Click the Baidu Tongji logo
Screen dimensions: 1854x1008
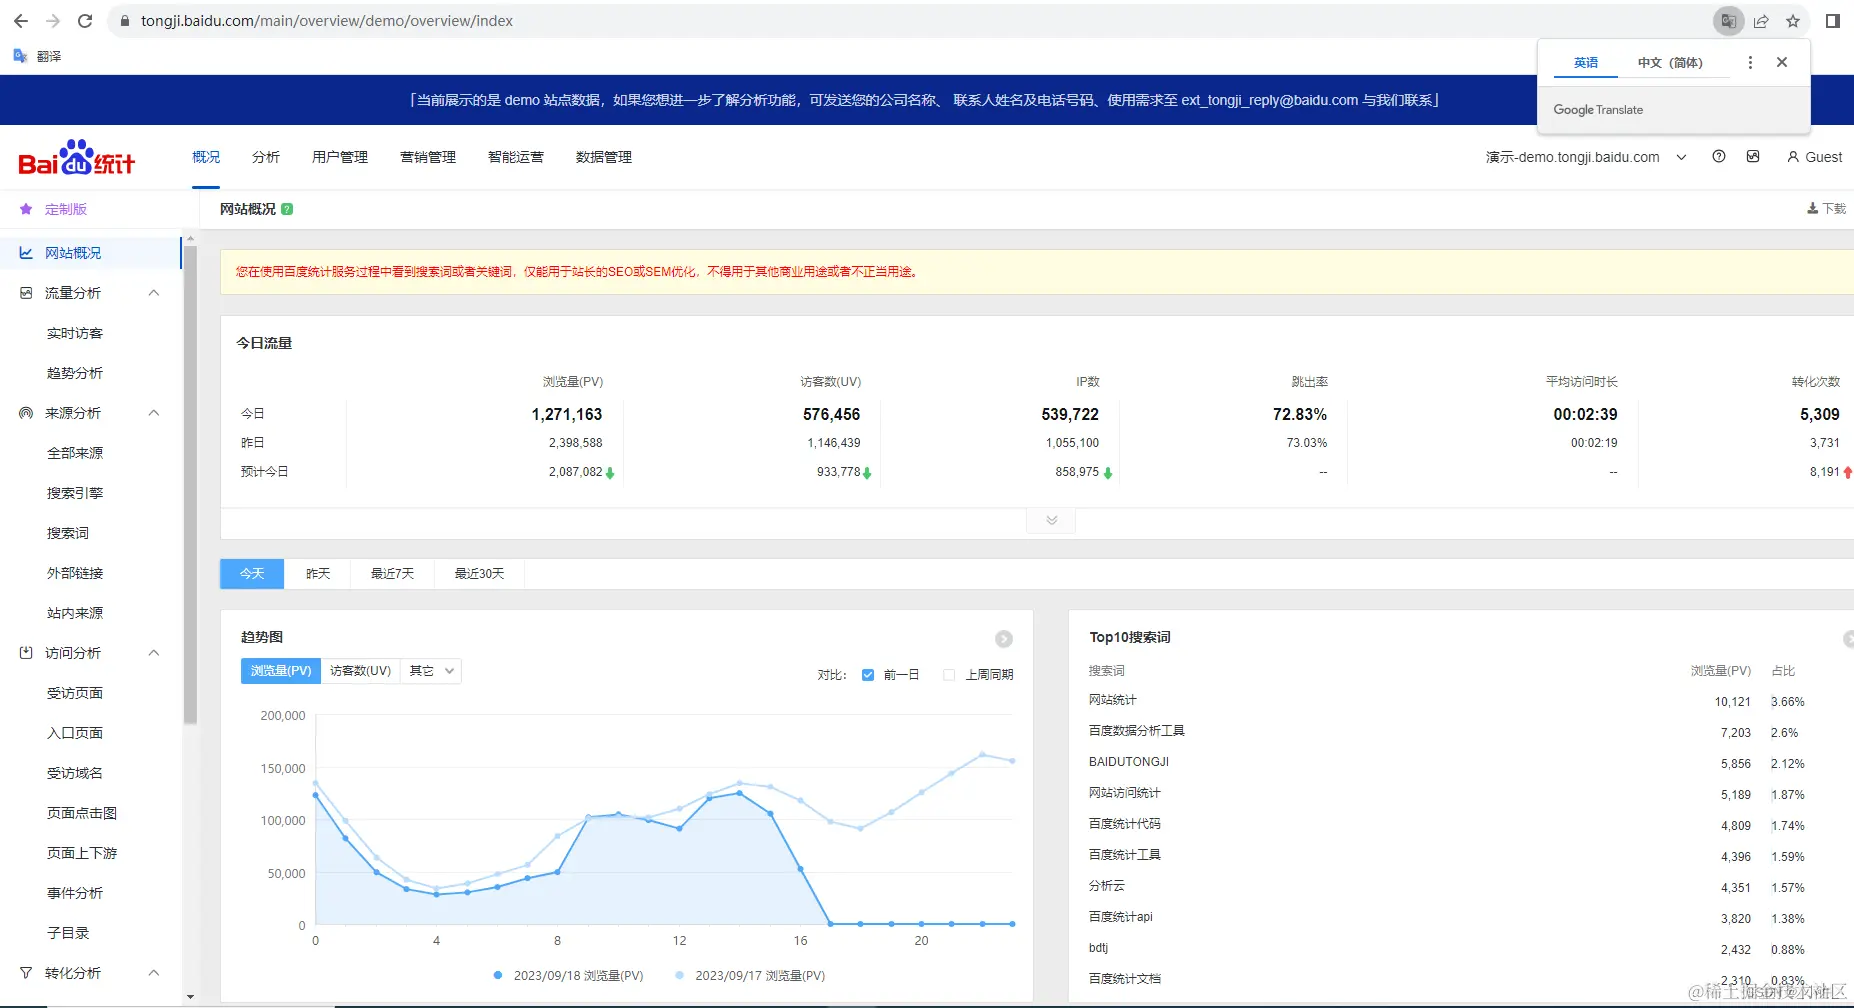tap(77, 158)
